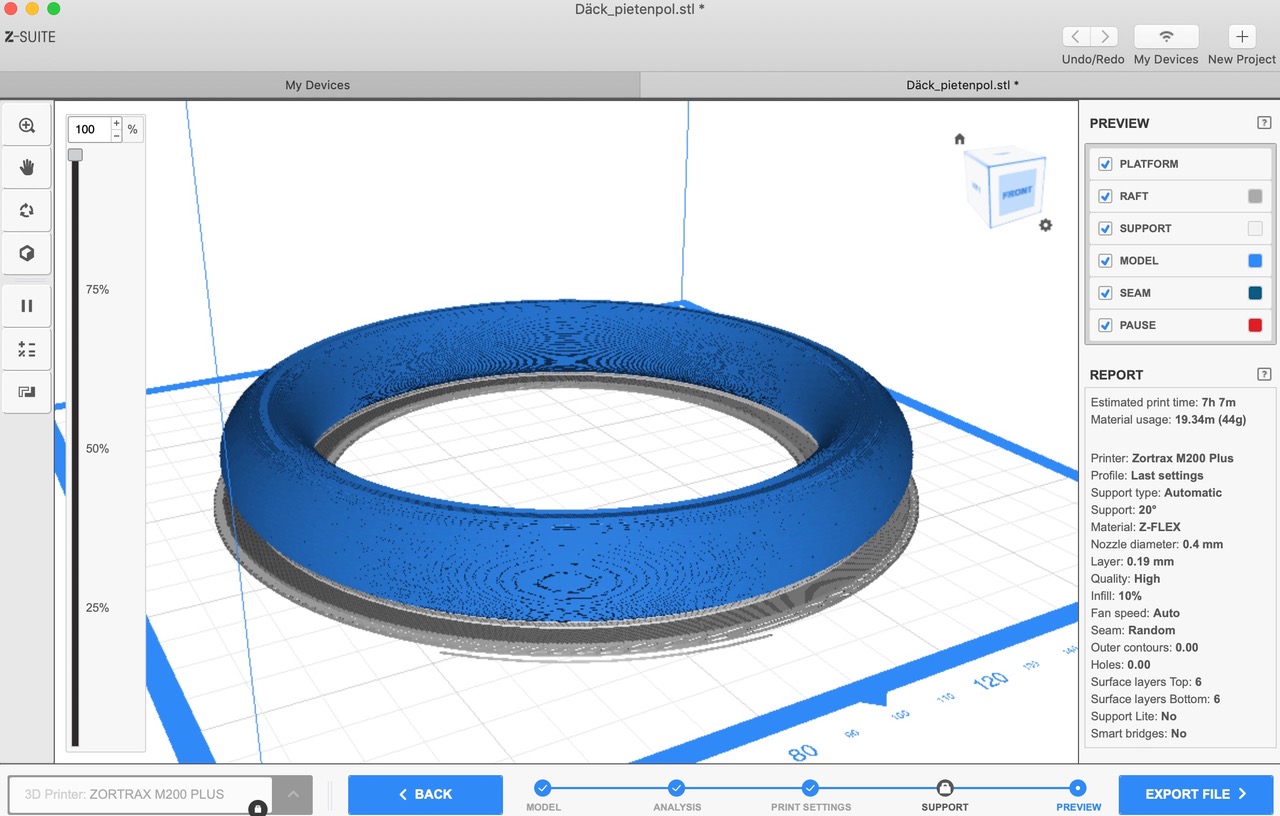Viewport: 1280px width, 816px height.
Task: Increase layer percentage with plus stepper
Action: (116, 123)
